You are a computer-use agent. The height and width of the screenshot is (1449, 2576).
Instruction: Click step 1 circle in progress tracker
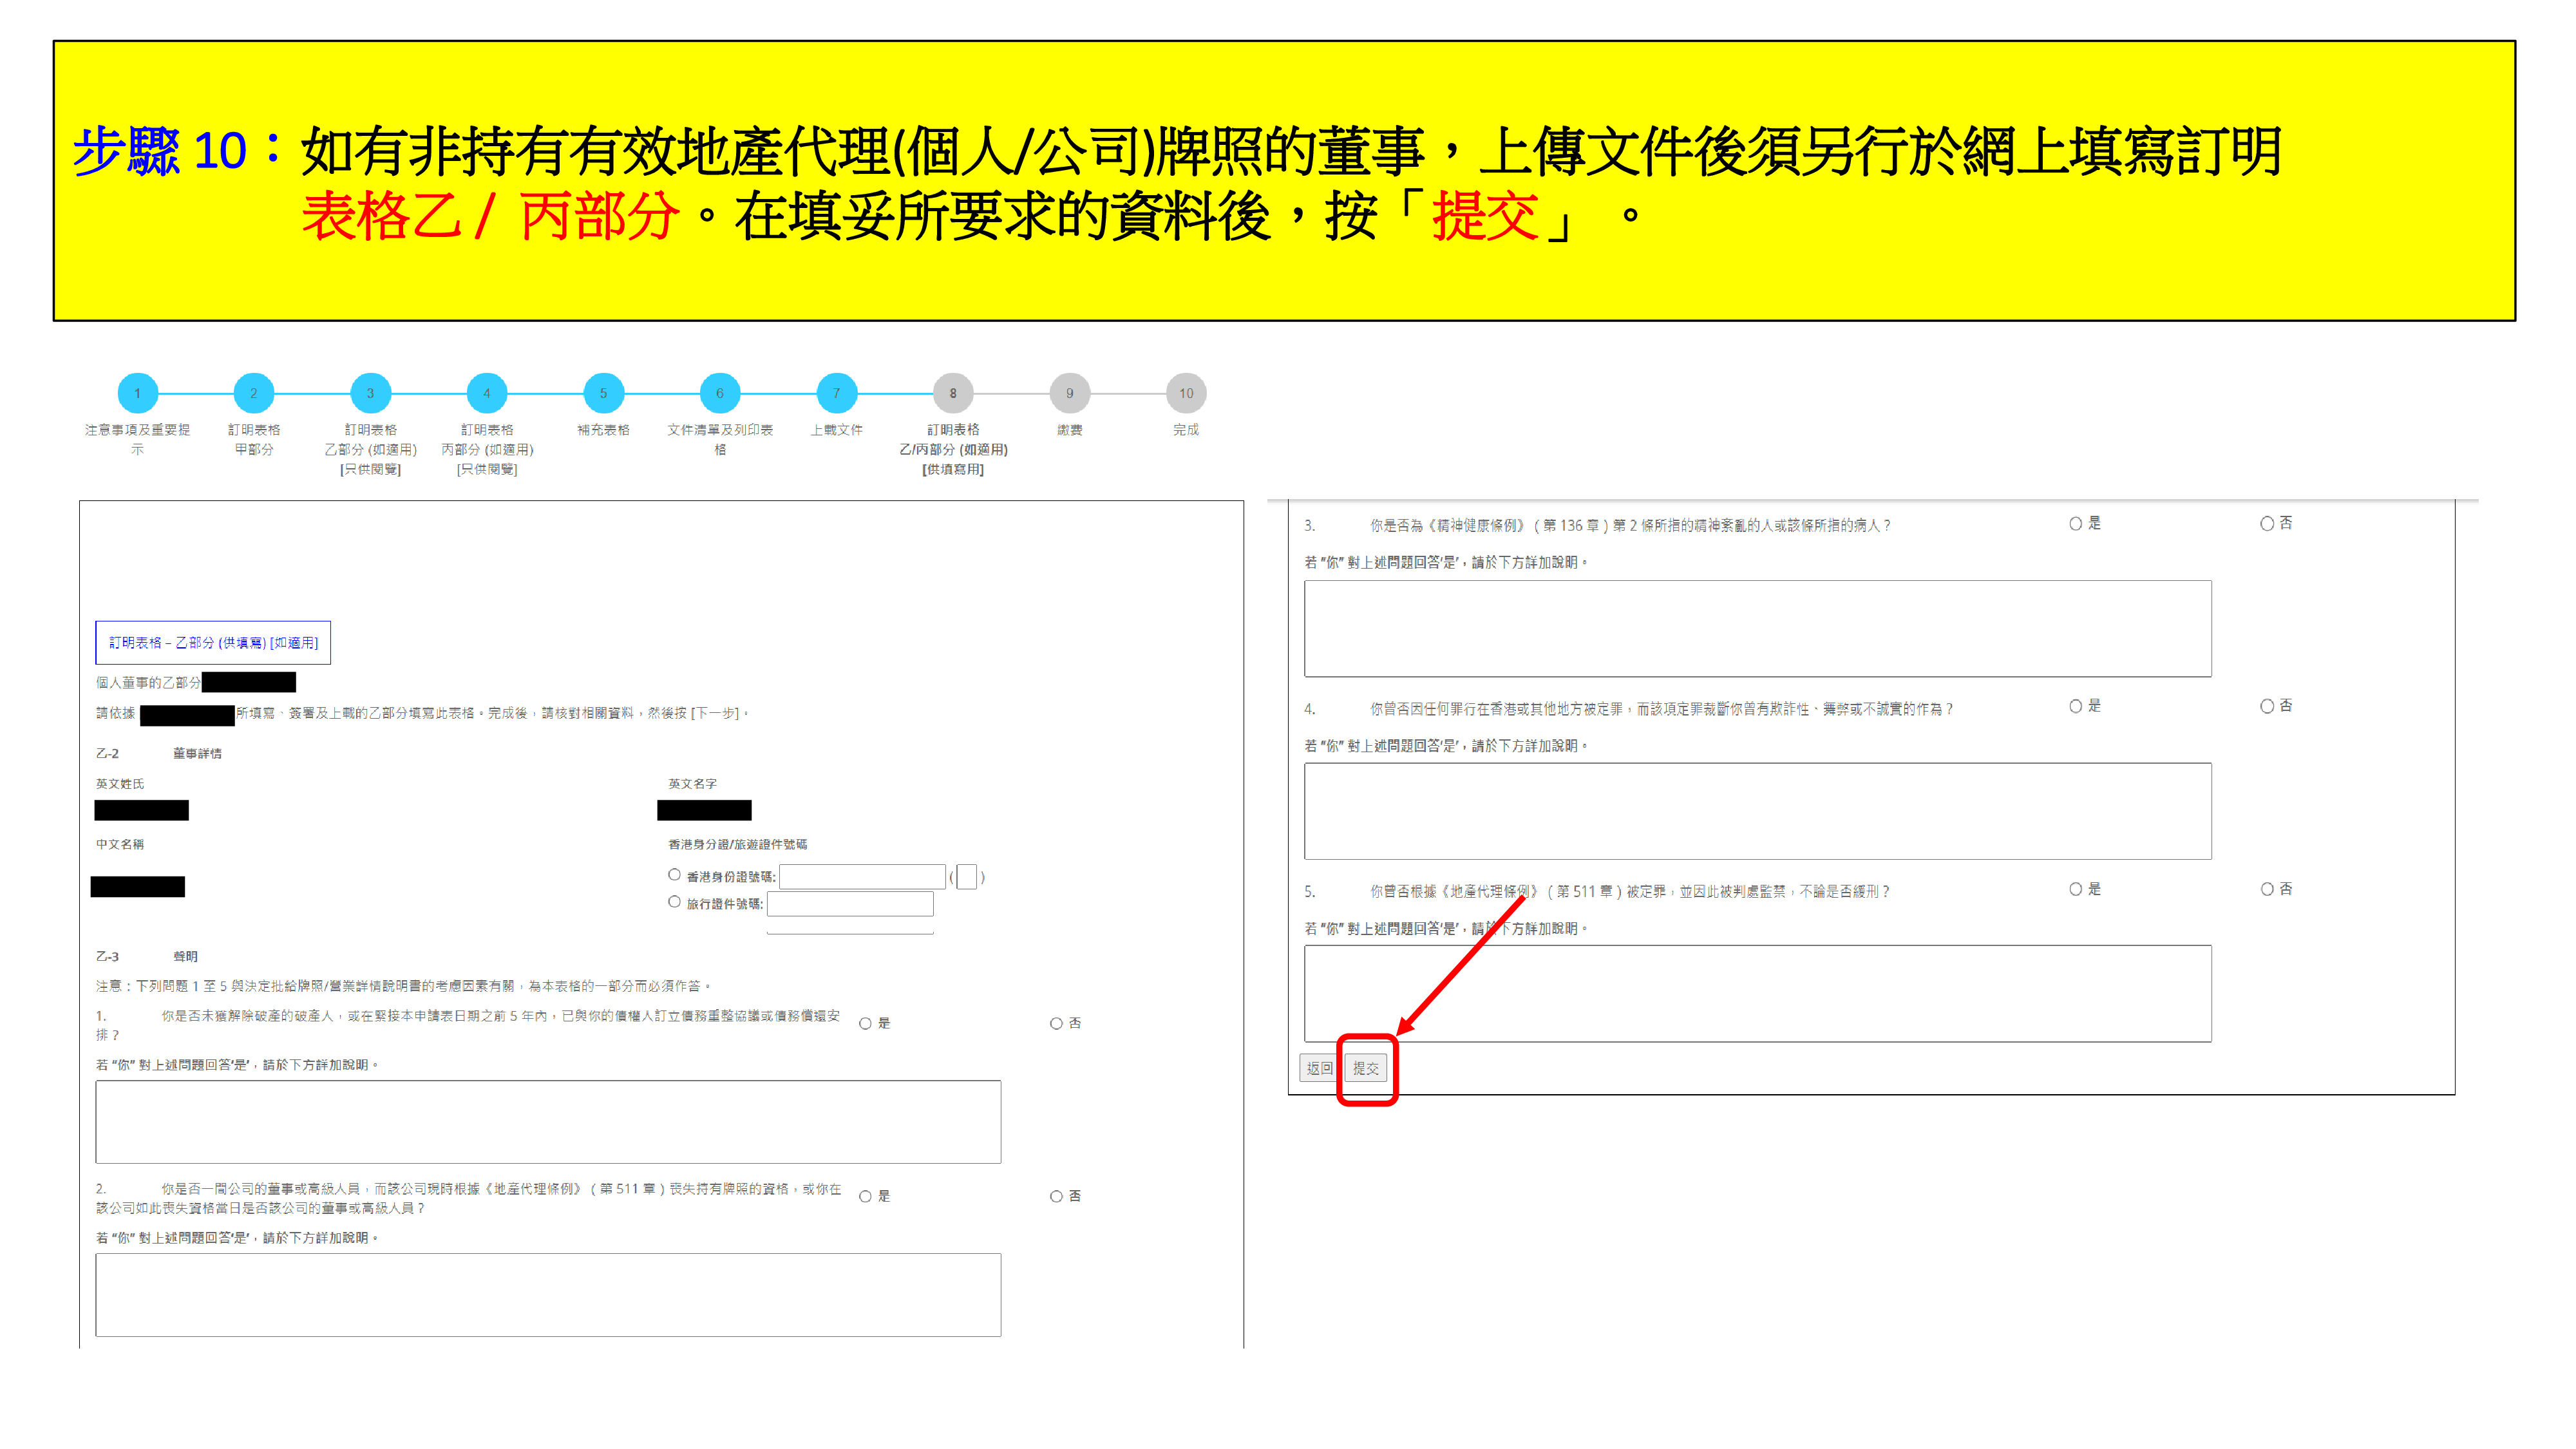click(137, 393)
